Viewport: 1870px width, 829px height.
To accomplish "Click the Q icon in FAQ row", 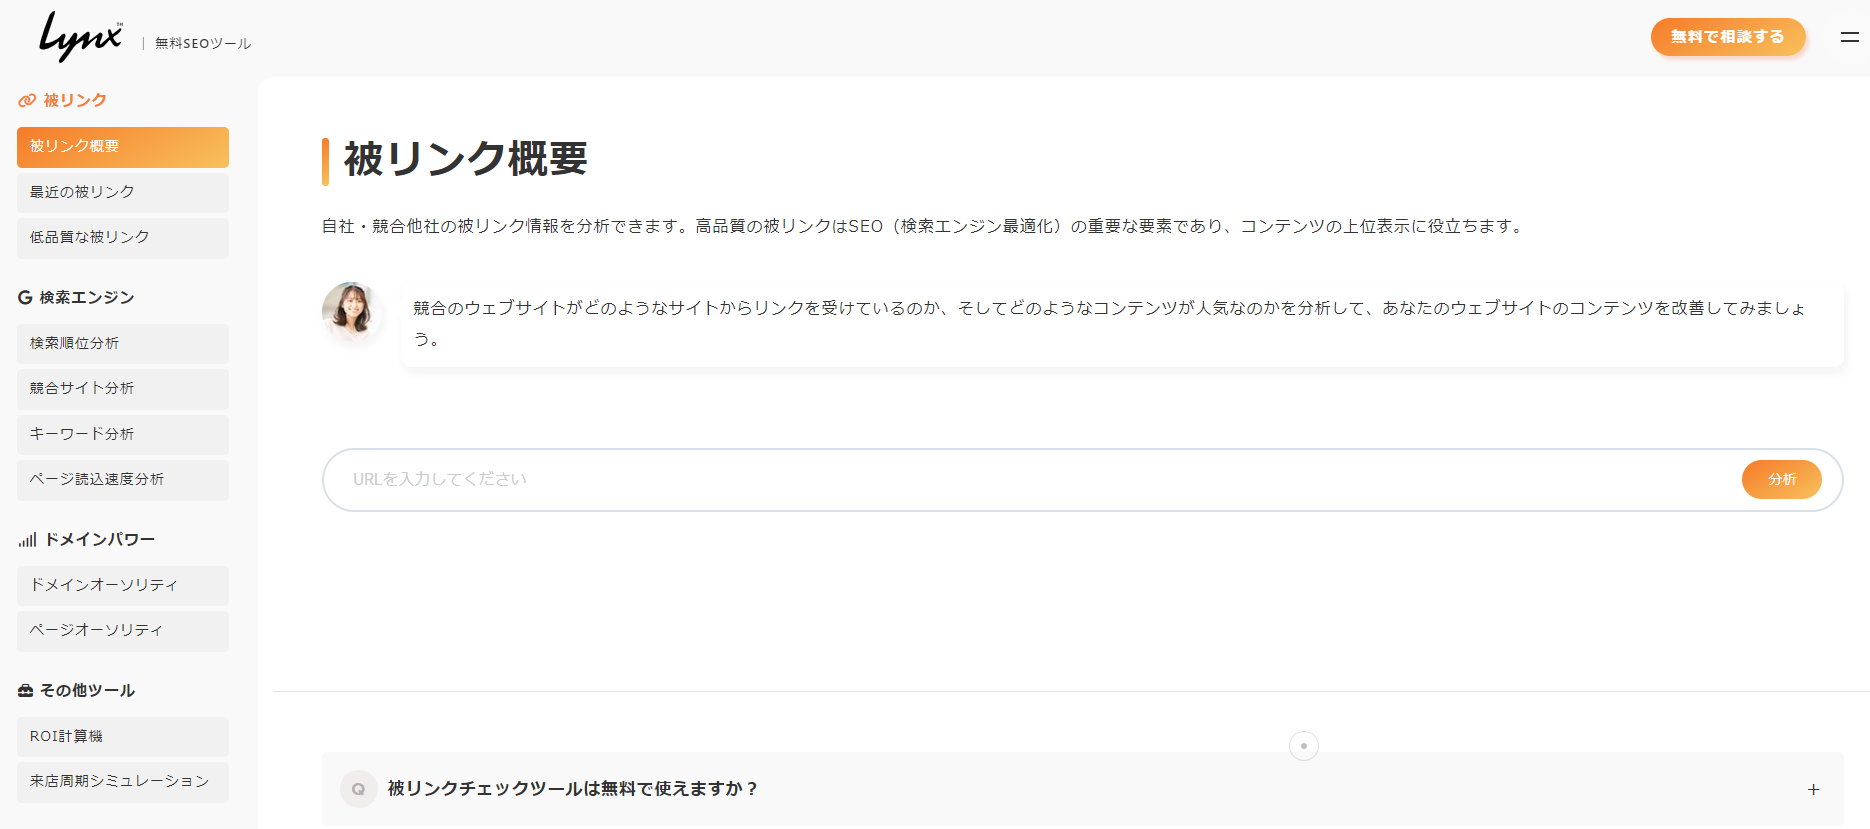I will tap(358, 789).
